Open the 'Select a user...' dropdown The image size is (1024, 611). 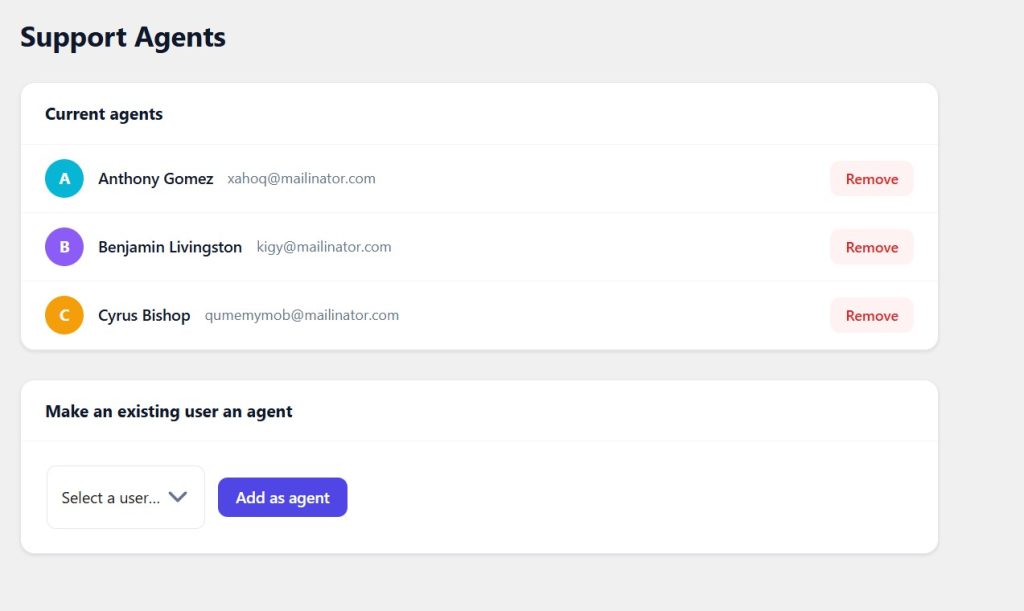pos(125,497)
